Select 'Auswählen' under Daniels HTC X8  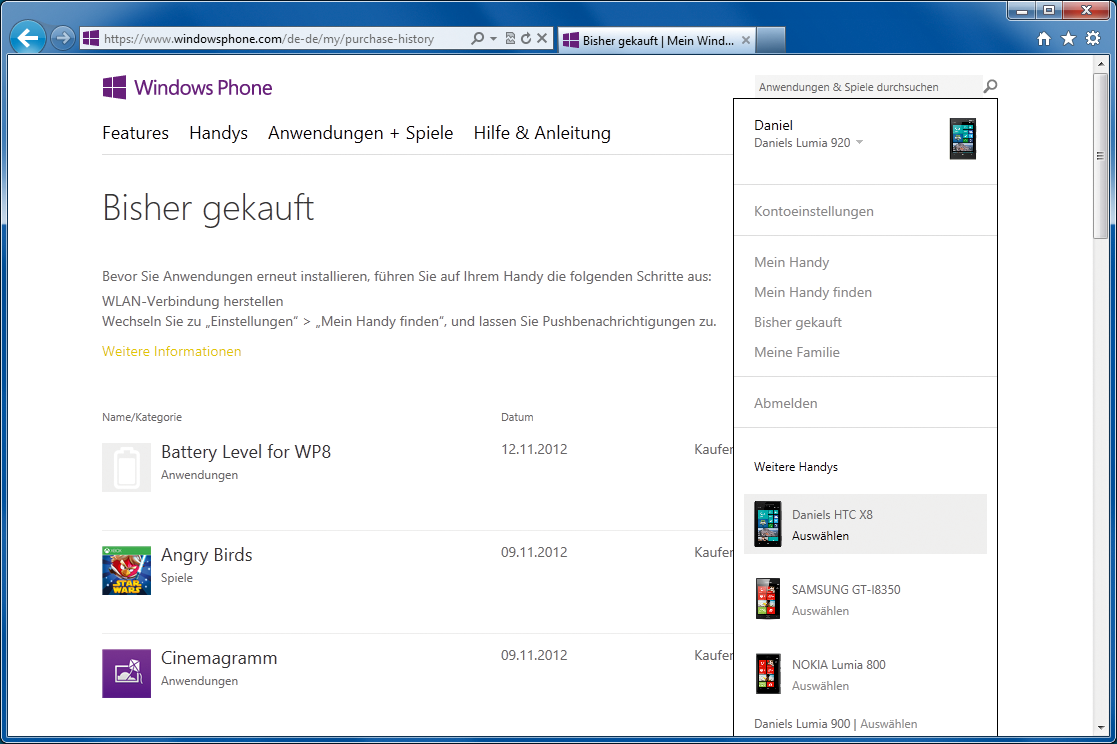[x=821, y=536]
